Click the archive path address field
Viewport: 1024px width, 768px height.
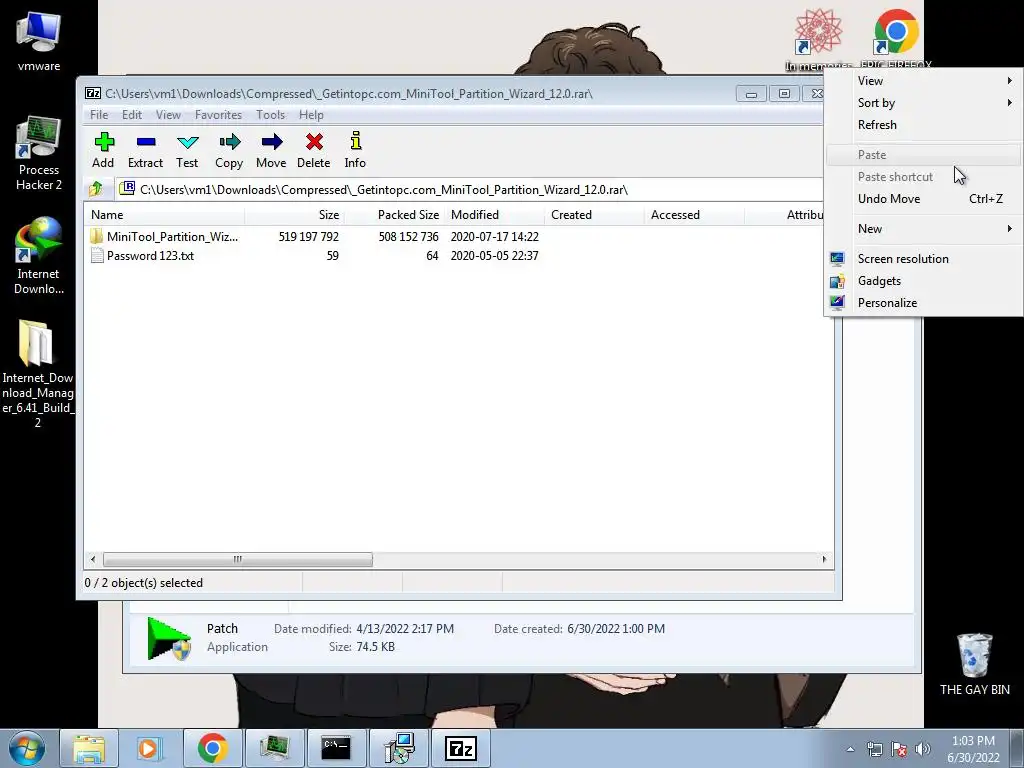[x=469, y=189]
